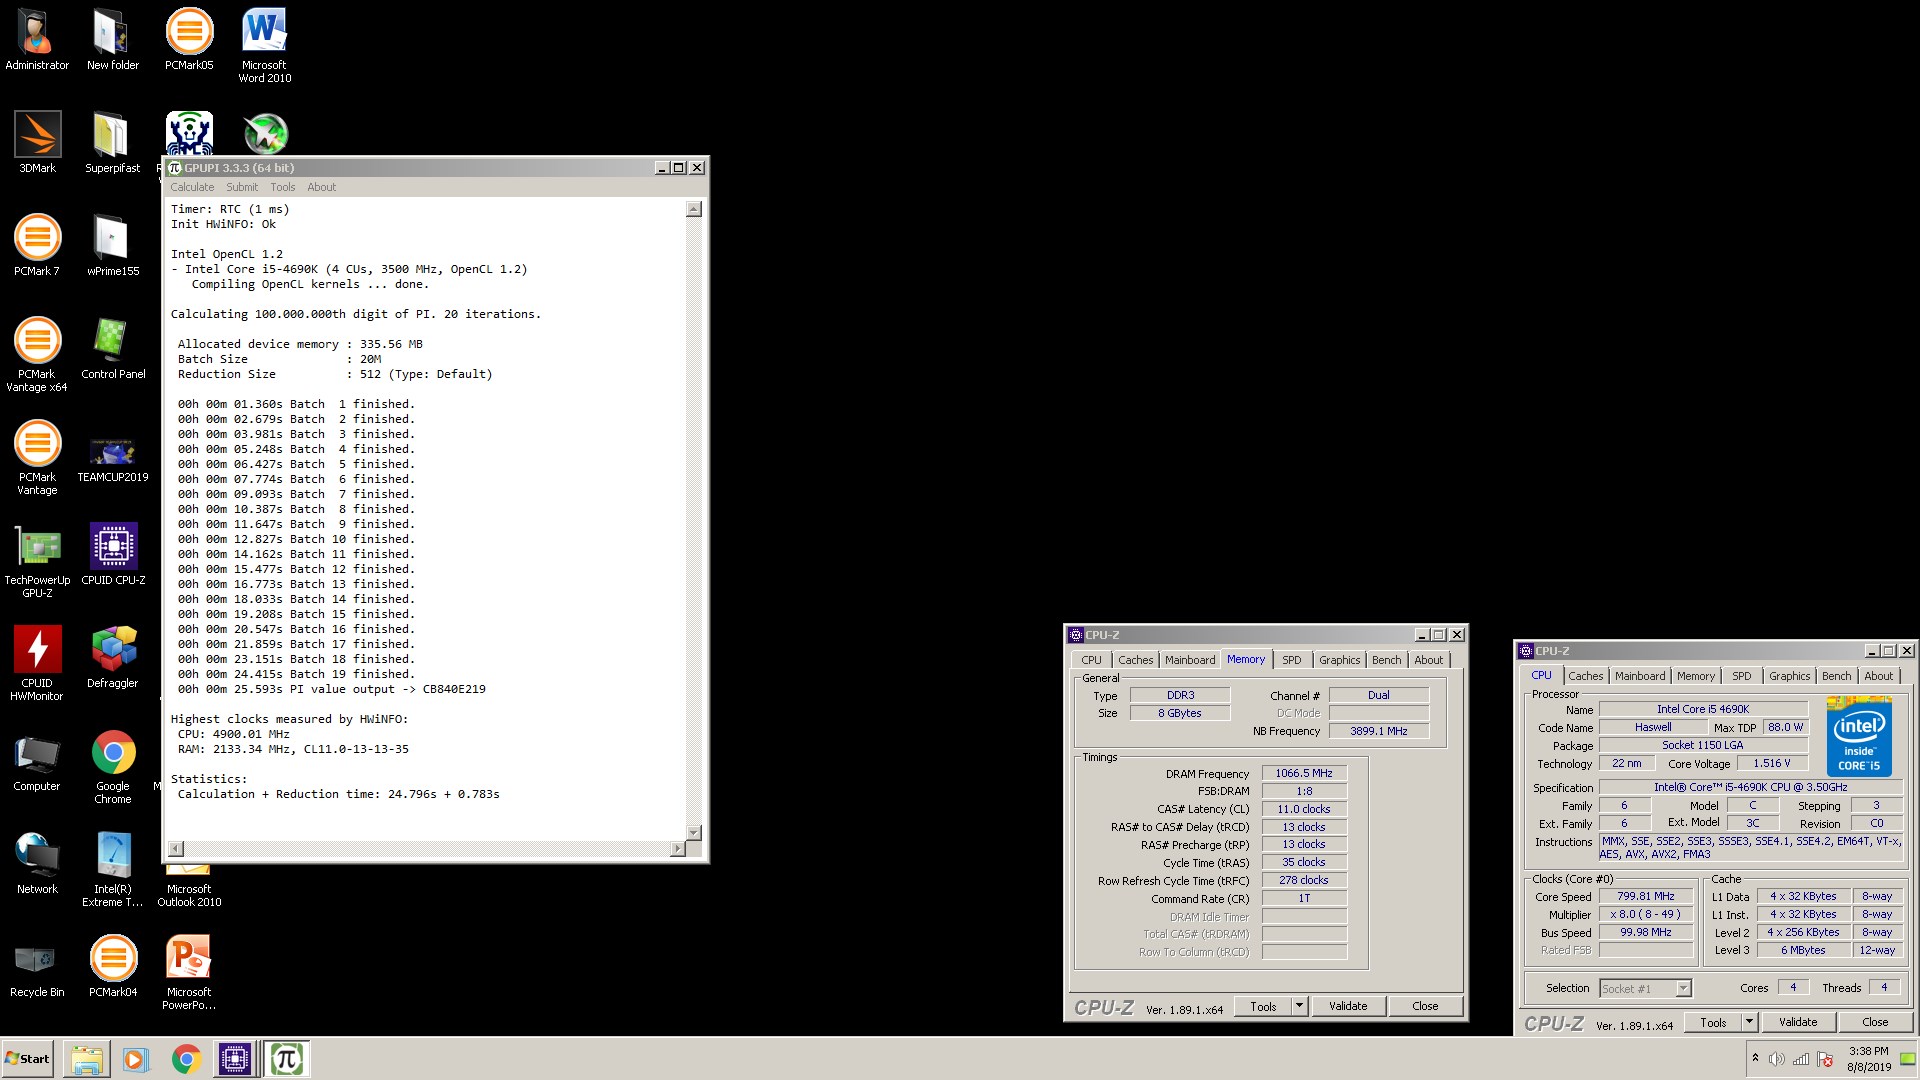Click GPUPI horizontal scrollbar left arrow

pyautogui.click(x=176, y=849)
